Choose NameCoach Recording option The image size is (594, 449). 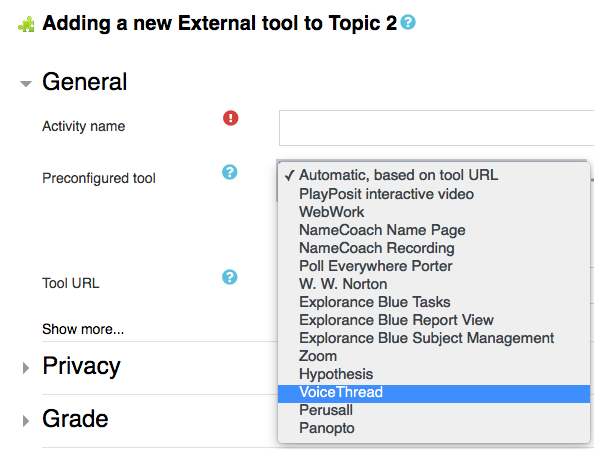click(434, 248)
